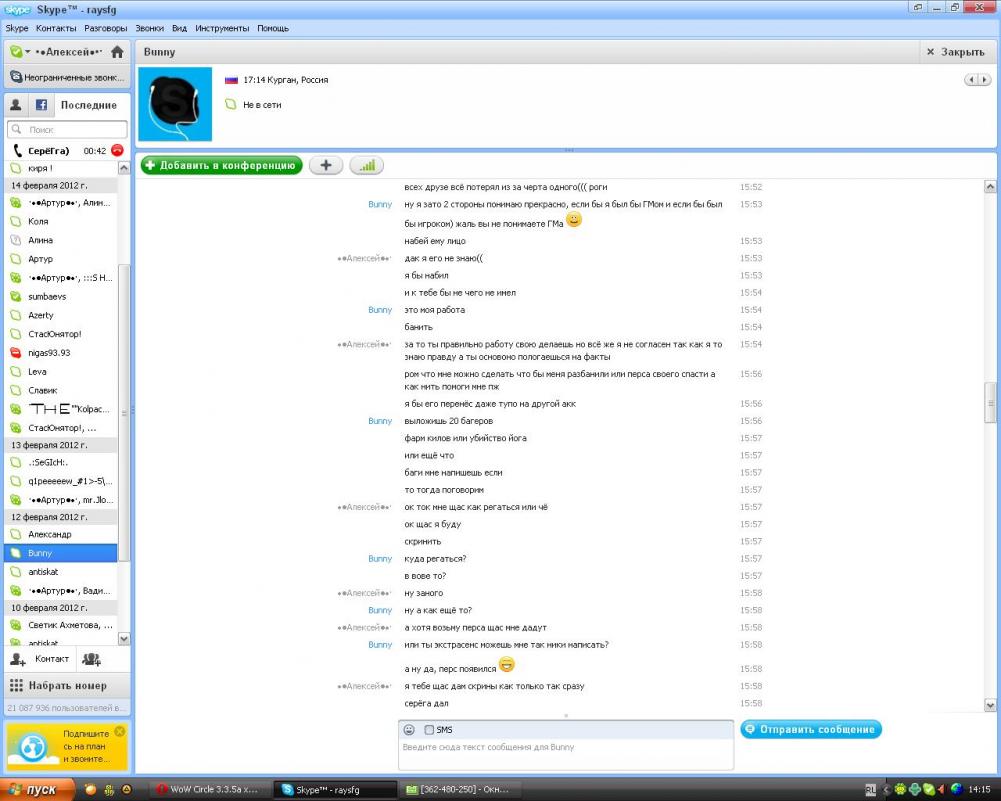Open the Звонки menu
This screenshot has width=1001, height=801.
pos(149,29)
